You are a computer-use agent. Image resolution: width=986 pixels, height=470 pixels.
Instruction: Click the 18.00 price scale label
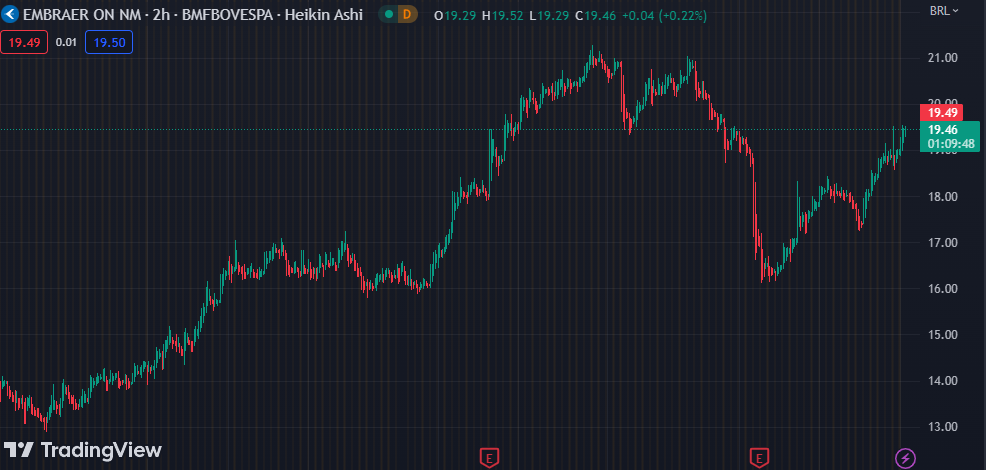pos(943,196)
